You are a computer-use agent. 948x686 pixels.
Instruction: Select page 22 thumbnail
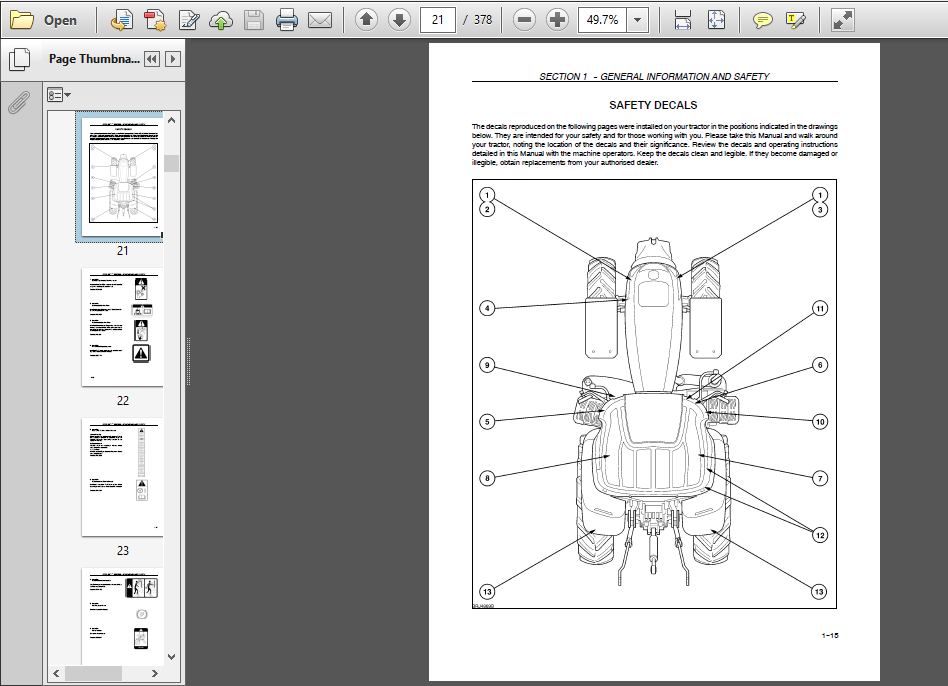(123, 327)
